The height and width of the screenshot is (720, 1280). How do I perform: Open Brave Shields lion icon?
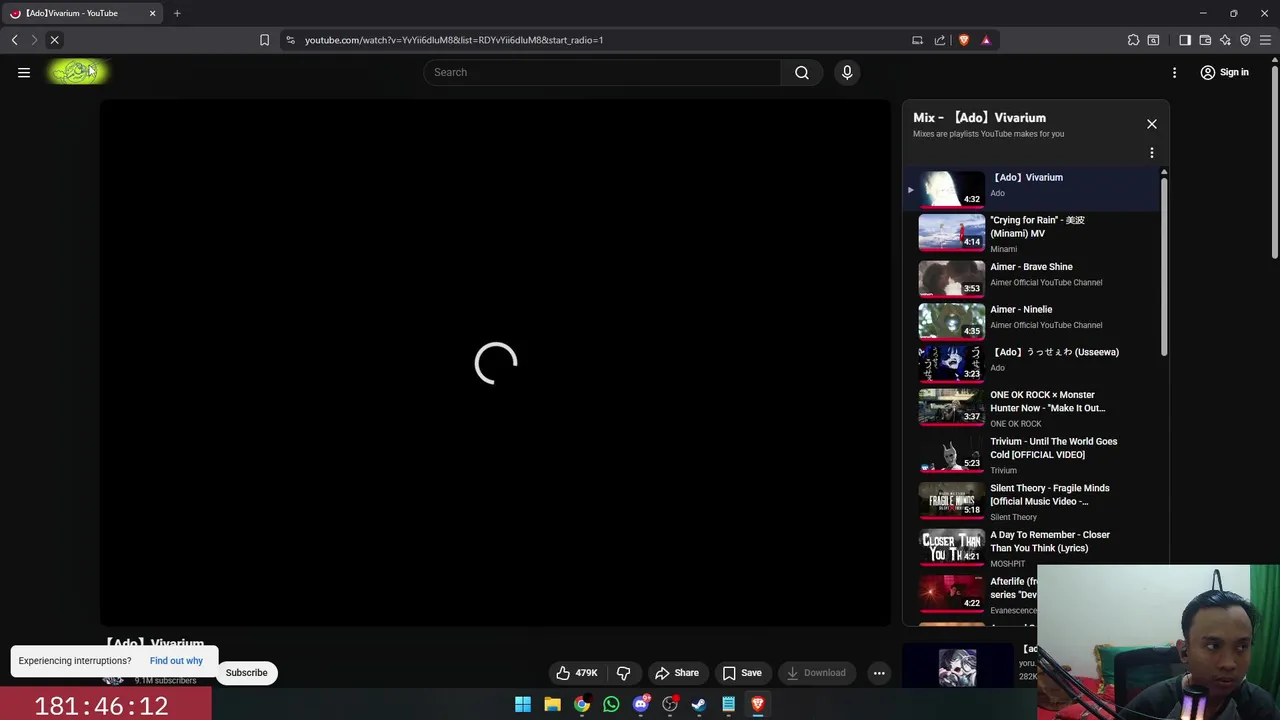[x=964, y=40]
